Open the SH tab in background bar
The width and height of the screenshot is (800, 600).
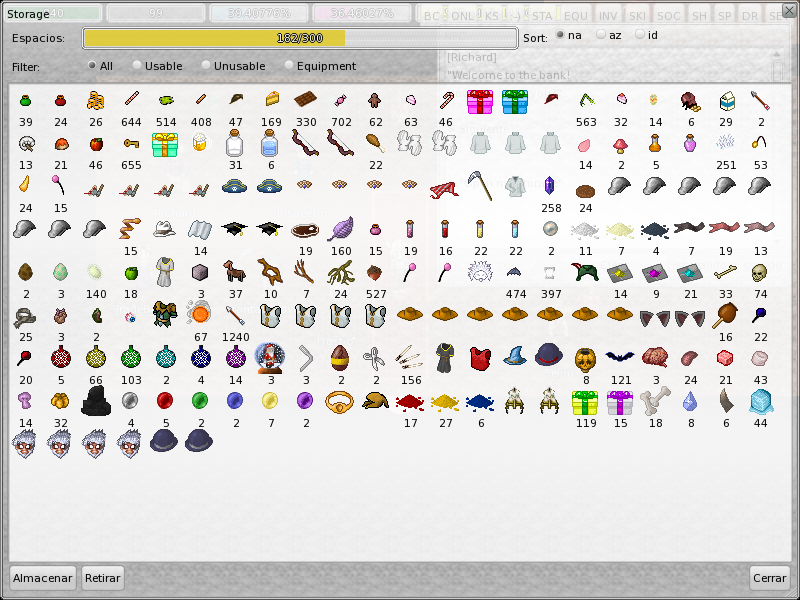(x=699, y=16)
